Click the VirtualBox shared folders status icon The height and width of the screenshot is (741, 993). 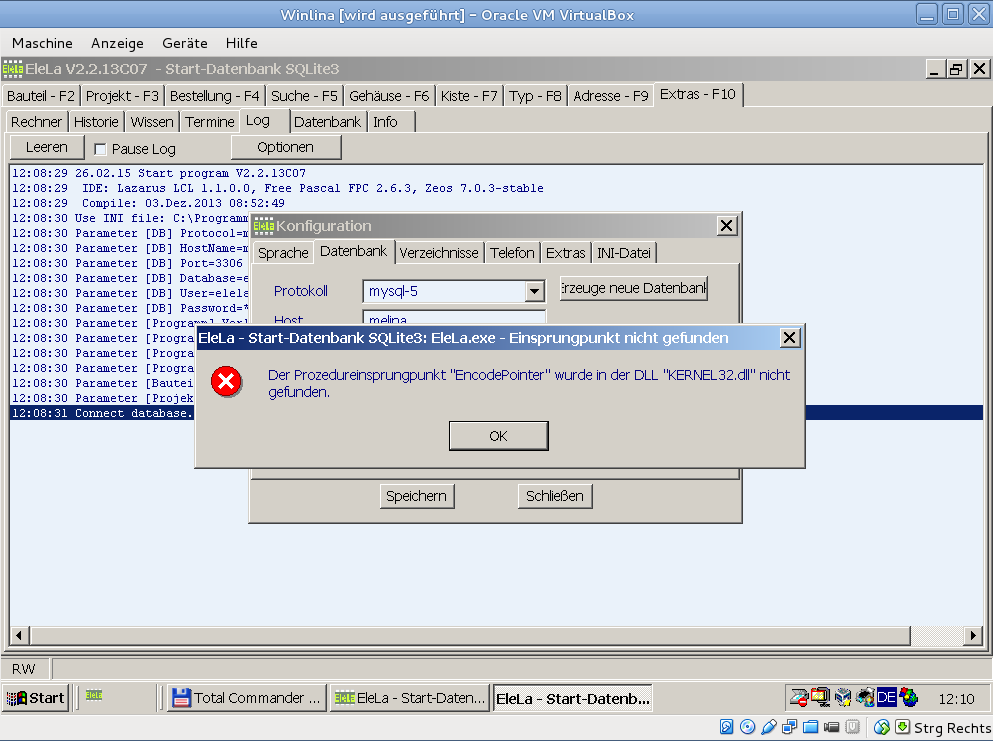811,726
